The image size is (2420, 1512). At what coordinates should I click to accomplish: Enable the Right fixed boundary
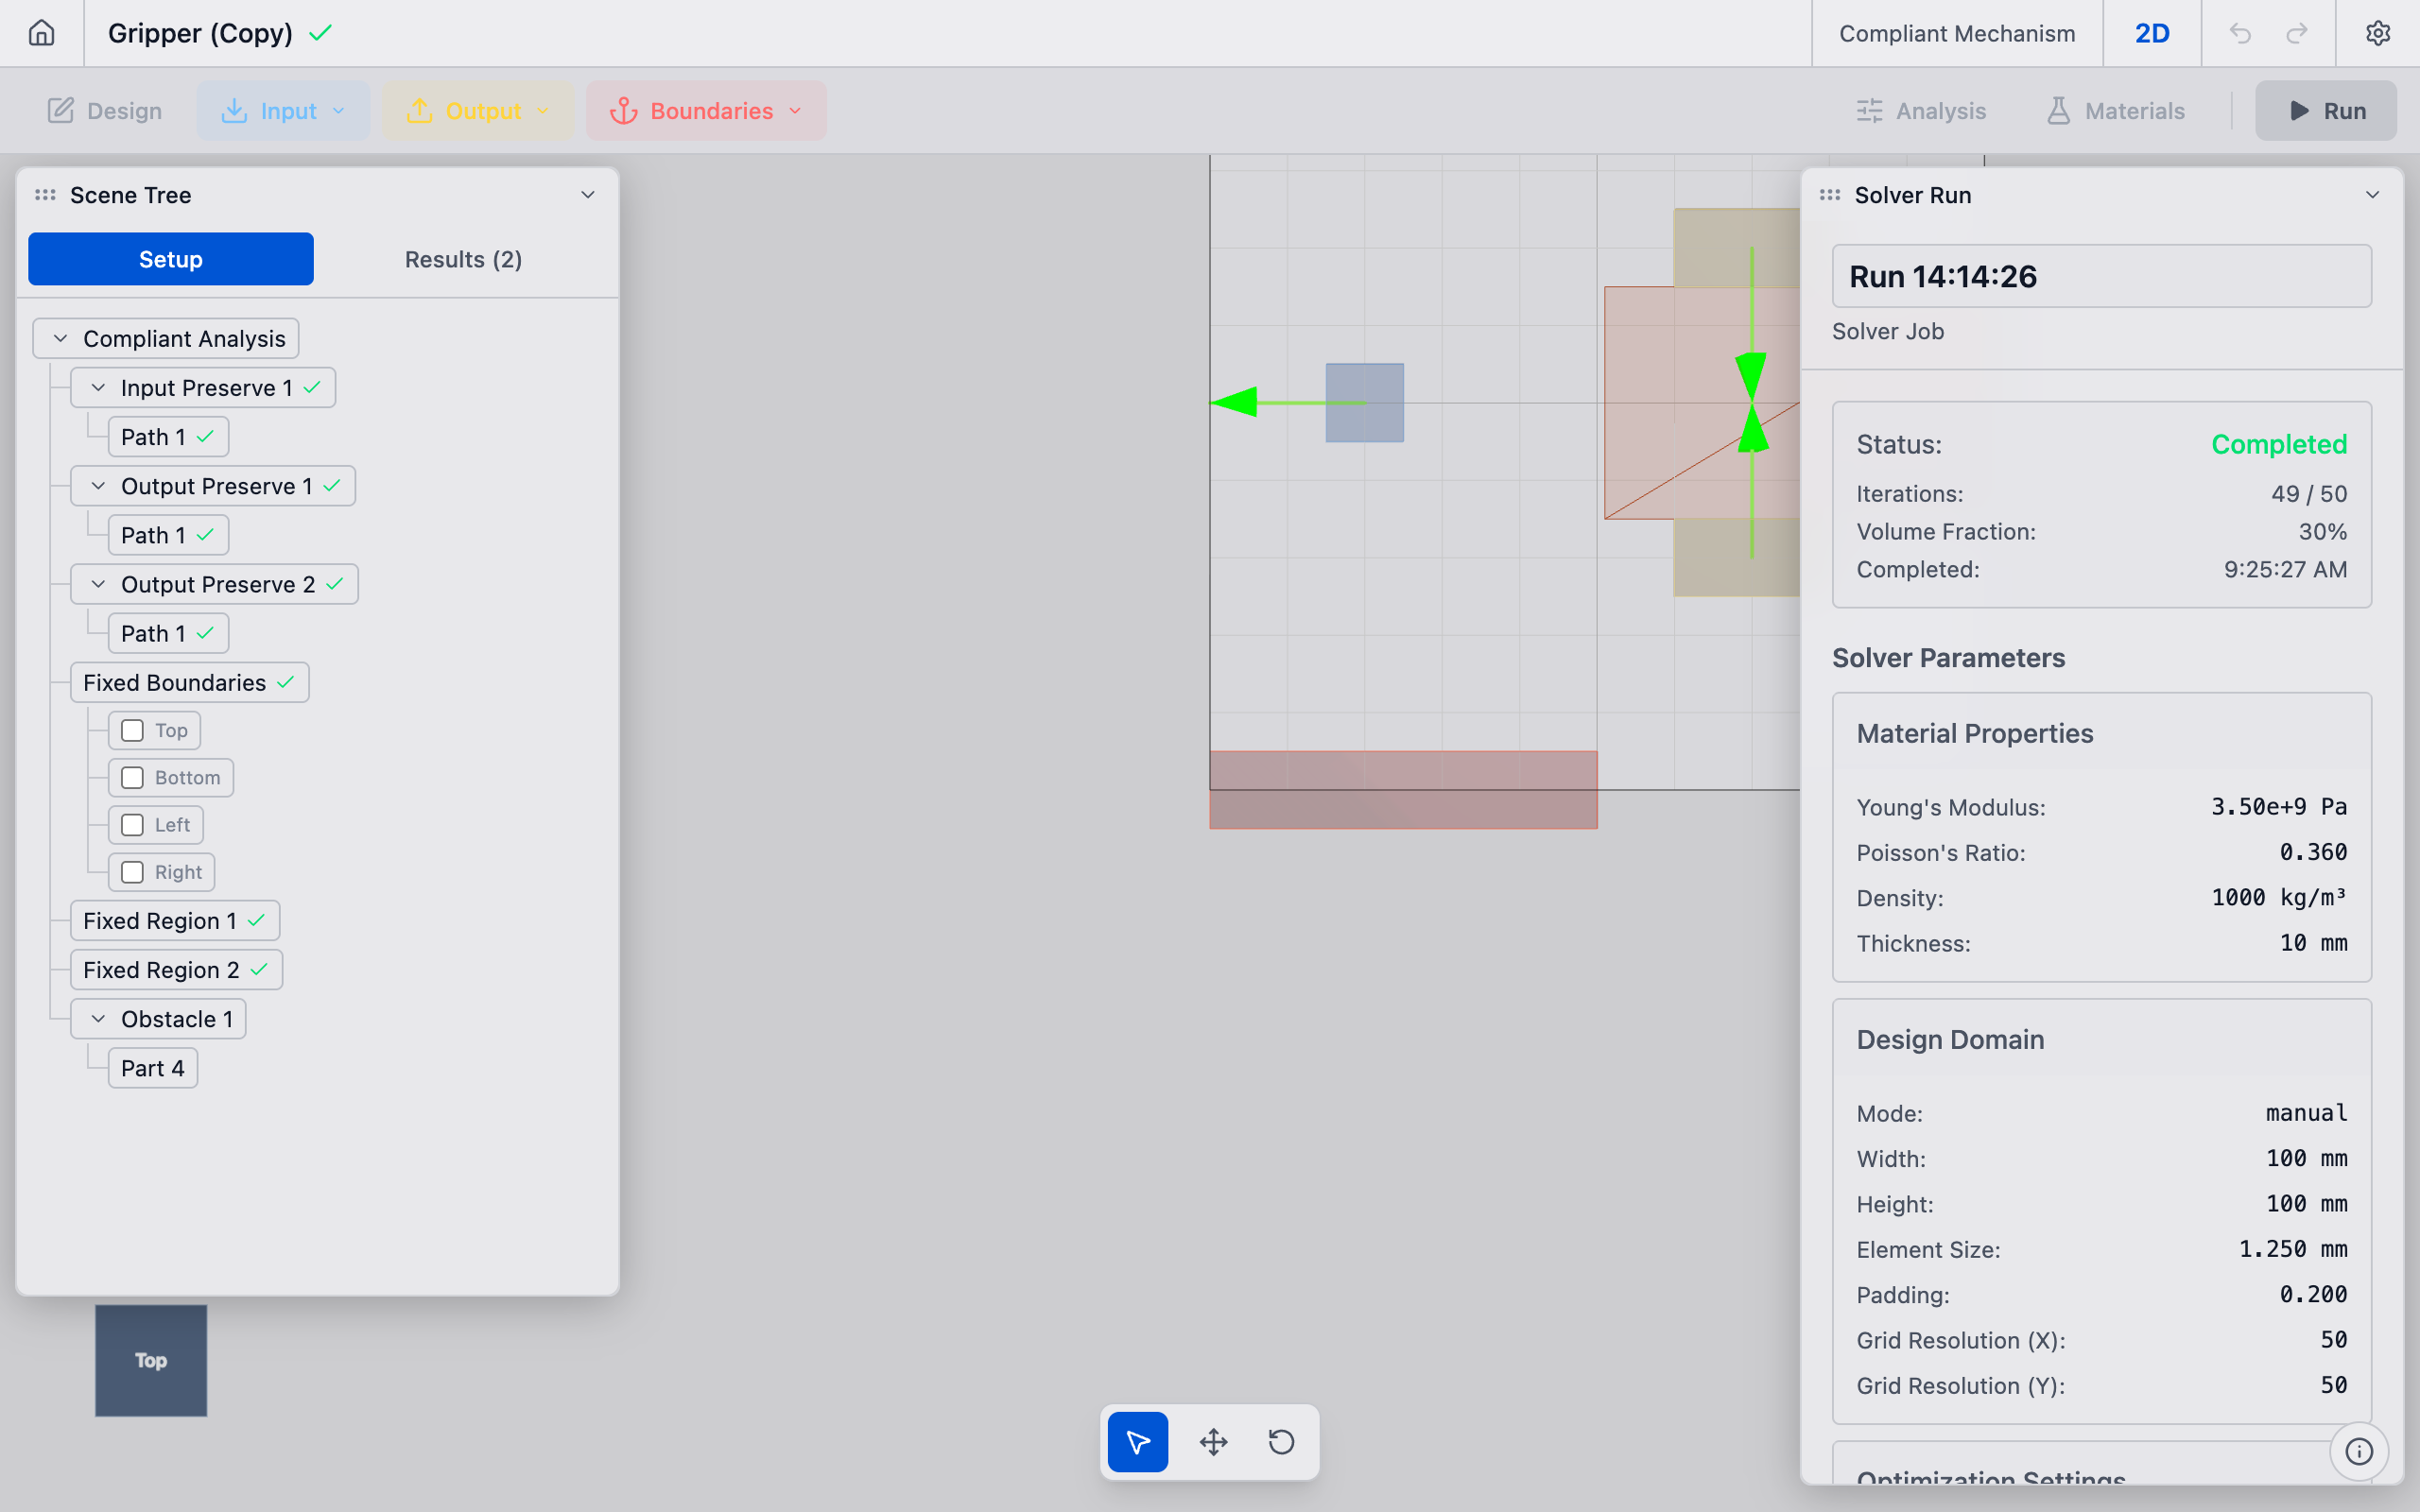(132, 872)
